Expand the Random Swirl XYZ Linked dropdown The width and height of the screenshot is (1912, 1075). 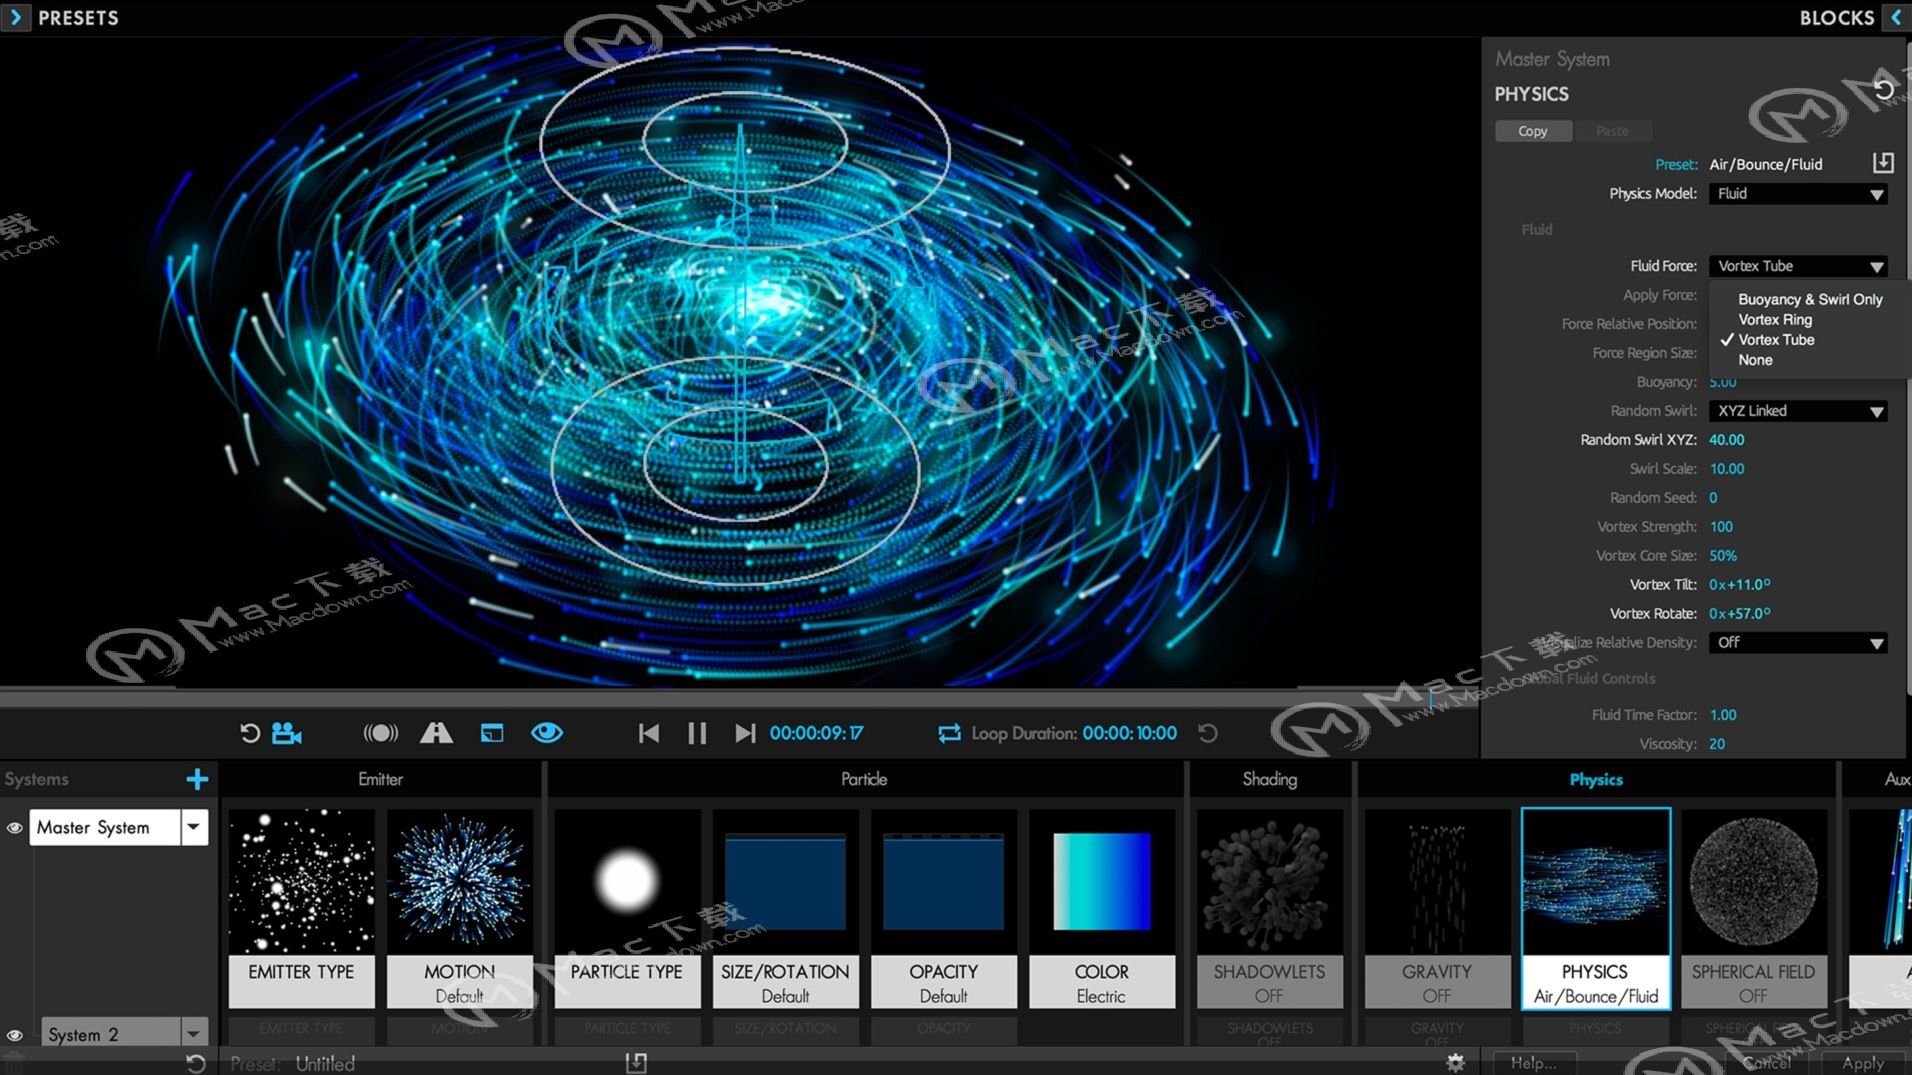tap(1797, 410)
